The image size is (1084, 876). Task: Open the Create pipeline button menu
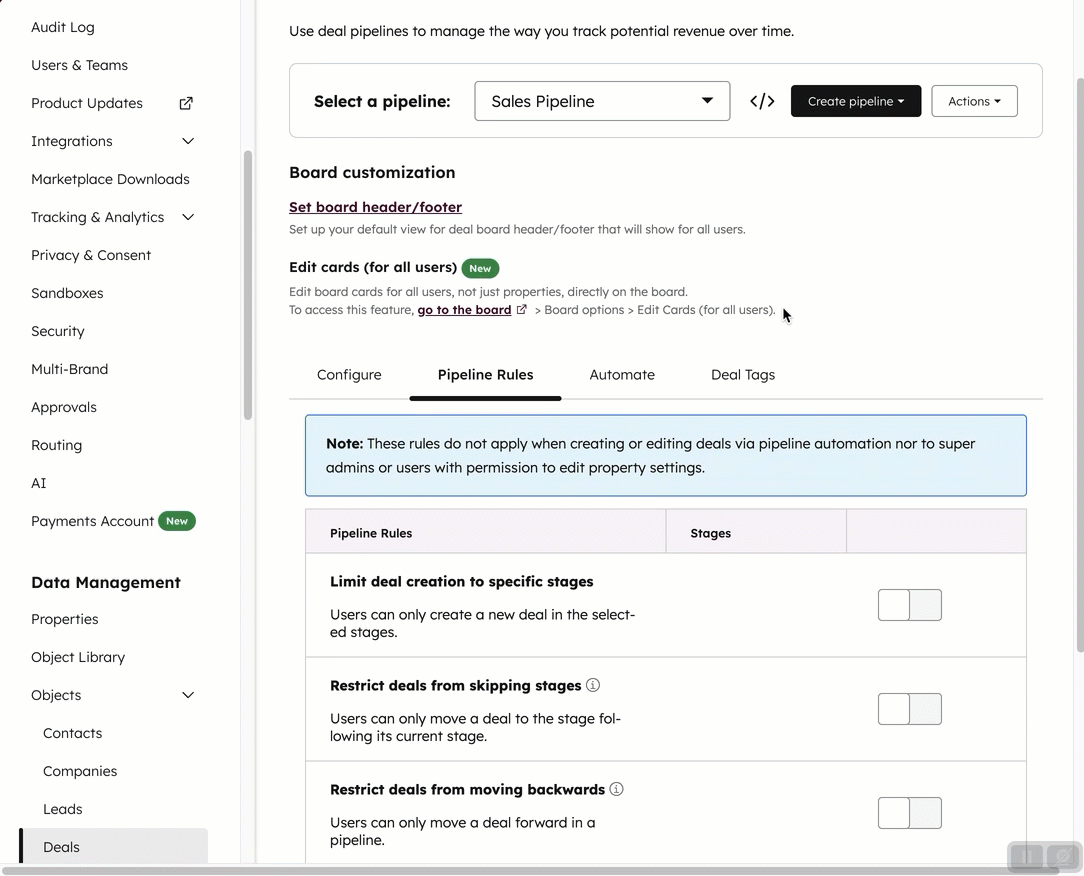point(856,100)
